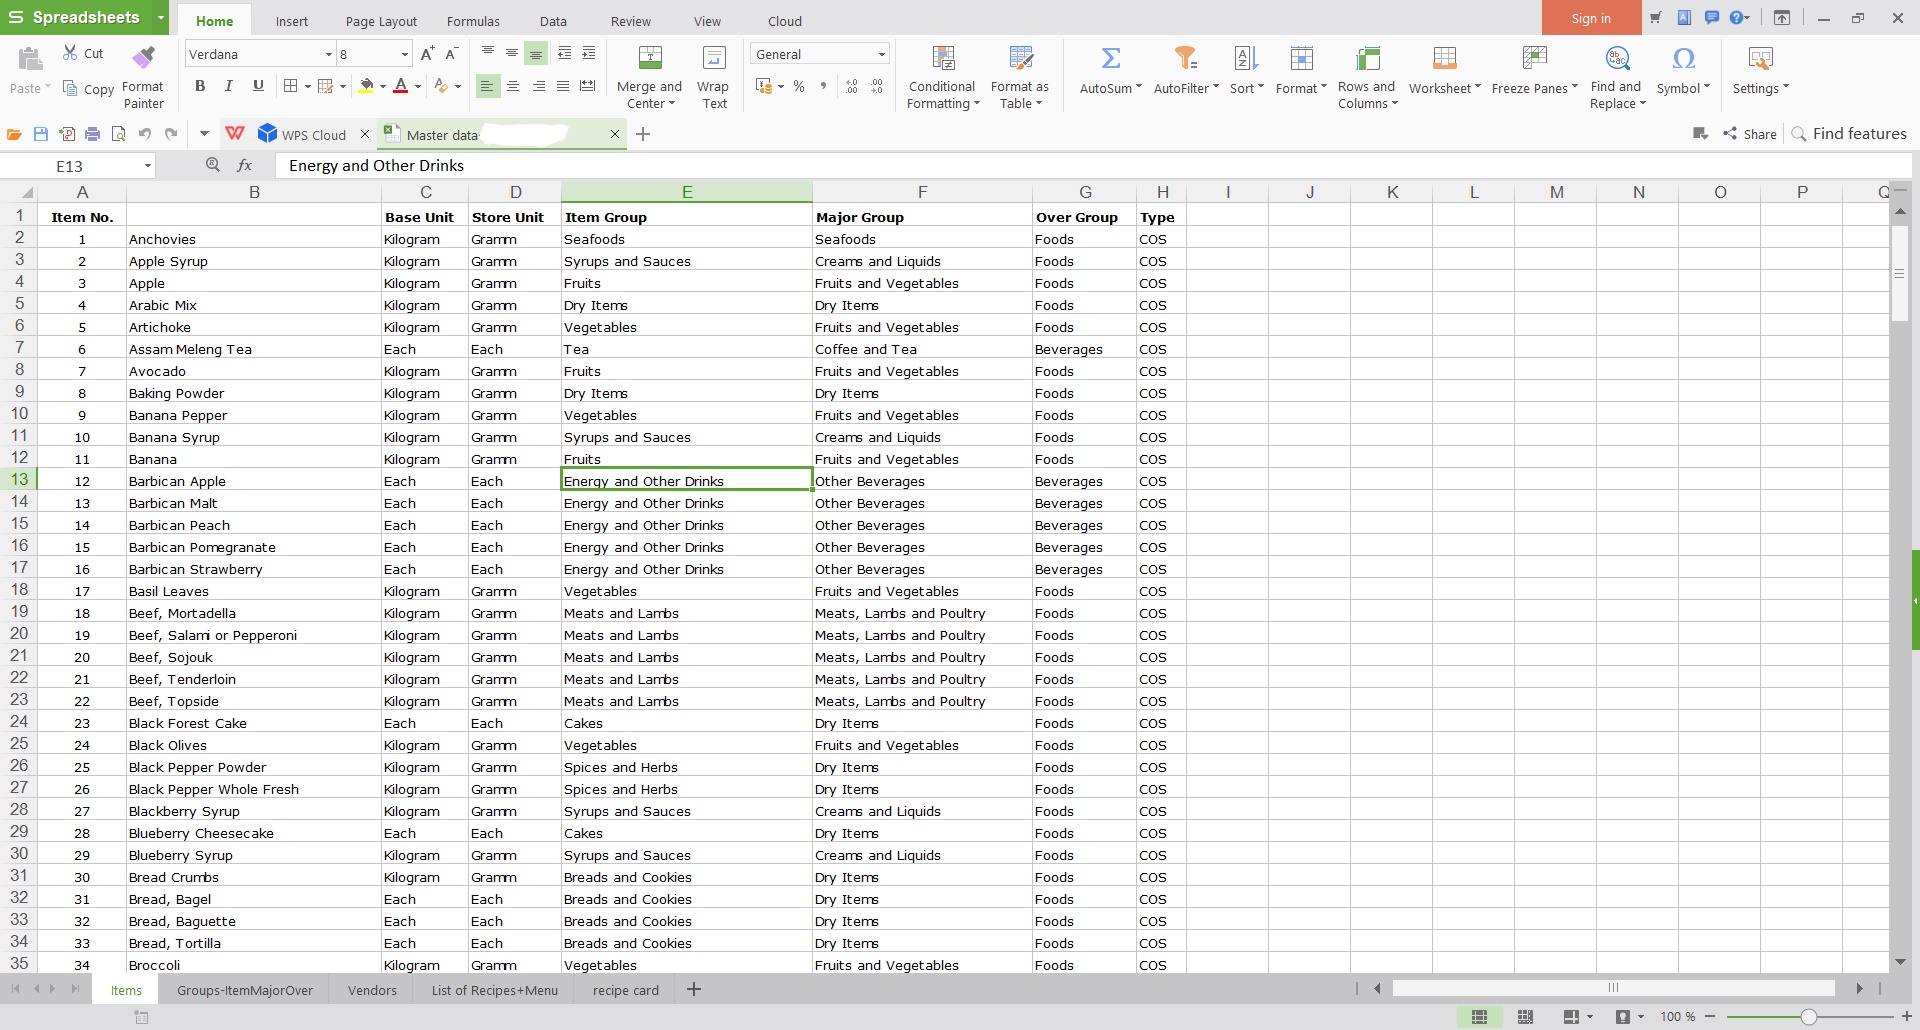This screenshot has height=1030, width=1920.
Task: Click the decrease decimal places icon
Action: point(877,87)
